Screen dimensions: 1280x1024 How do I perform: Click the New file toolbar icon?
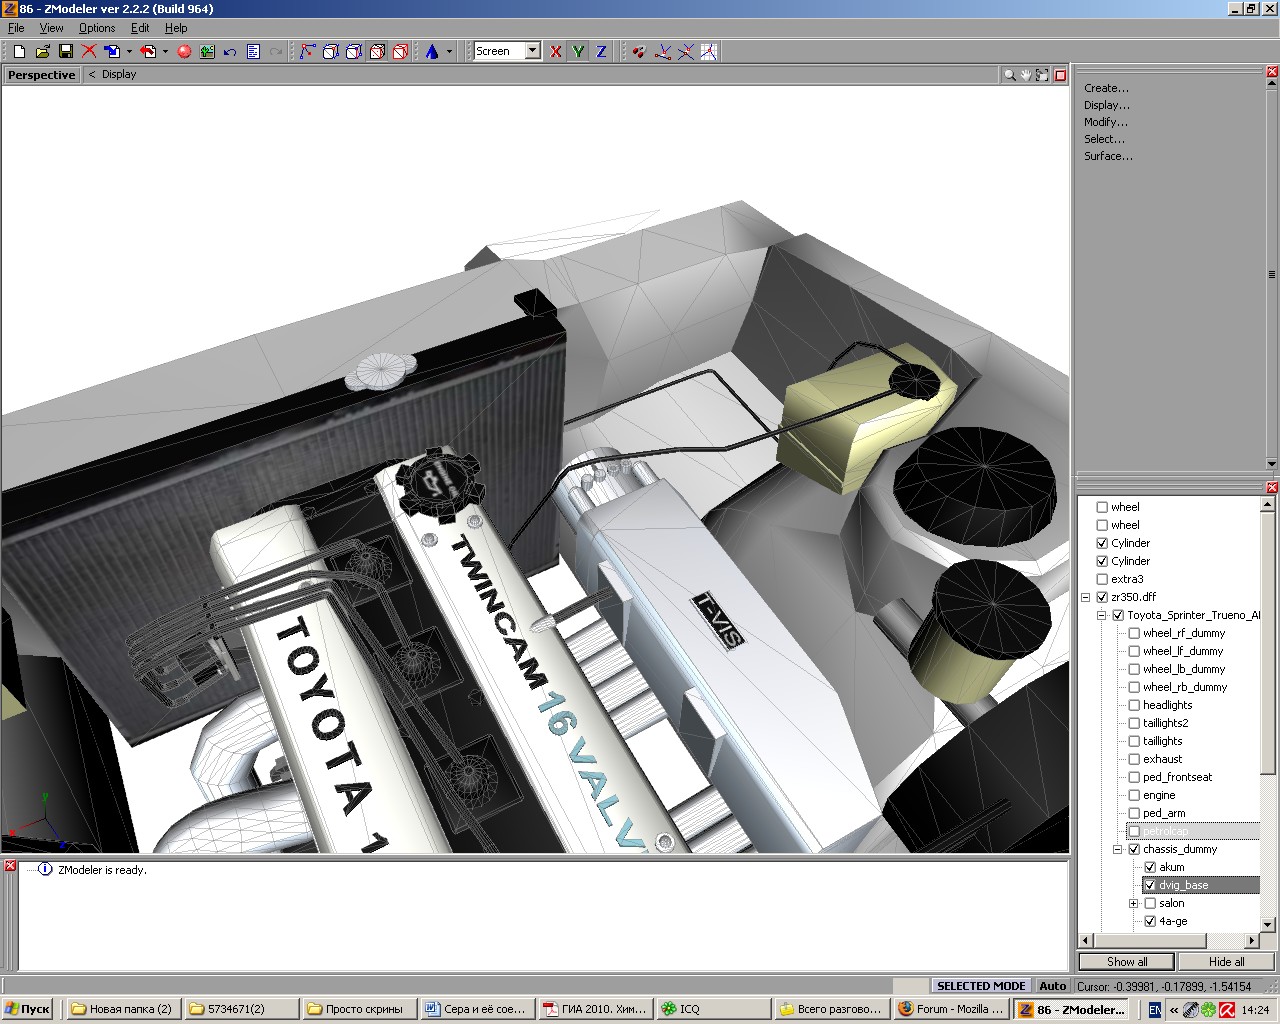point(19,51)
